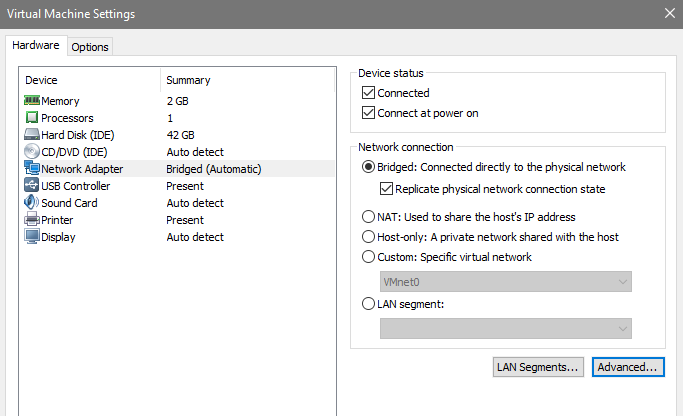Select the Hard Disk (IDE) icon
This screenshot has height=416, width=683.
31,135
